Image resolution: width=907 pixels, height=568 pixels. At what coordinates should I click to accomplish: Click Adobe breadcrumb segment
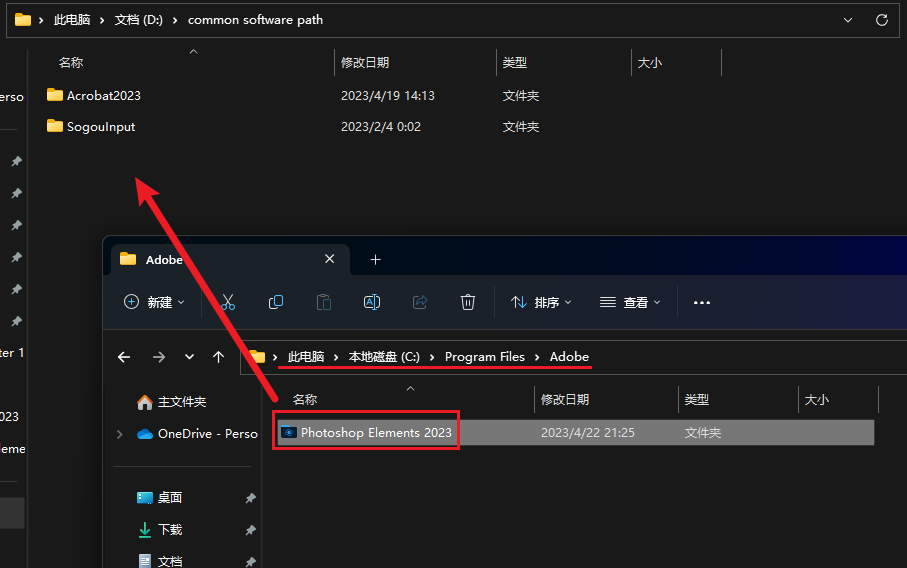(569, 357)
